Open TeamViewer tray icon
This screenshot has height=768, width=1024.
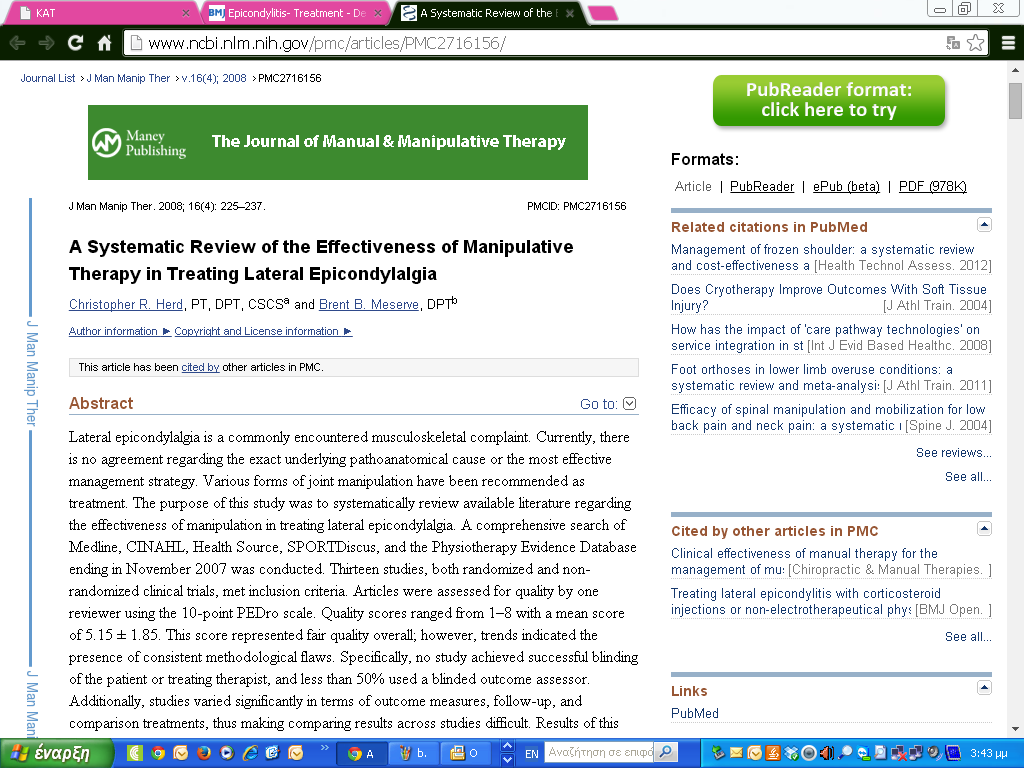[x=863, y=754]
